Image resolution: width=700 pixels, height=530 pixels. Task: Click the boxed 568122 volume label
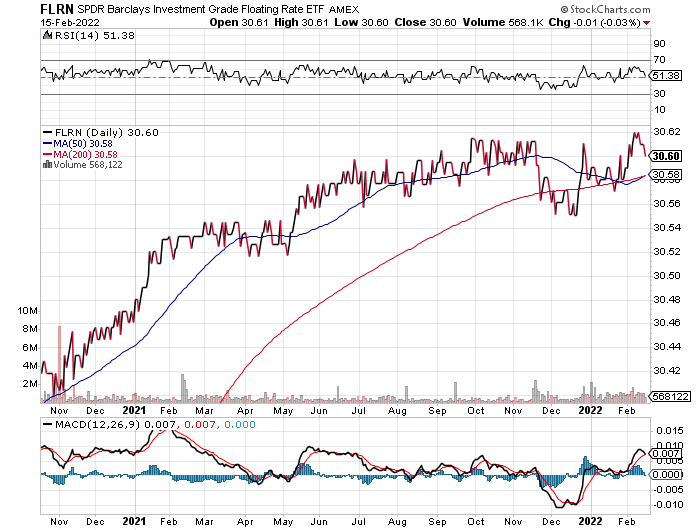(671, 396)
